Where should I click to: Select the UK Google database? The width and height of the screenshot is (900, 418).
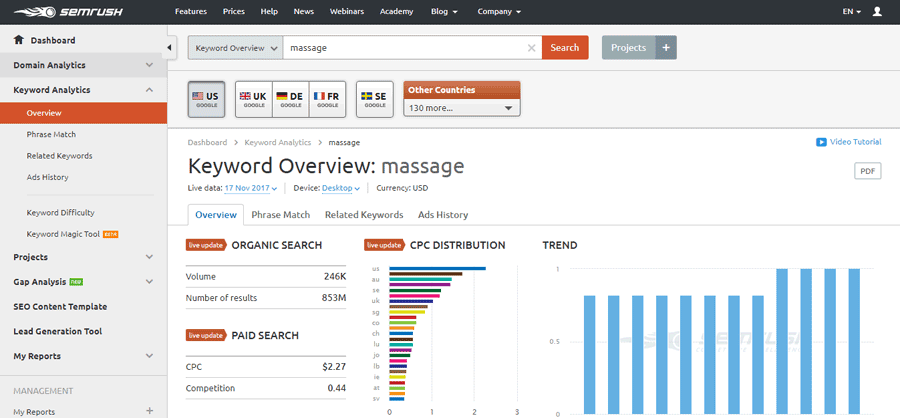click(x=254, y=99)
